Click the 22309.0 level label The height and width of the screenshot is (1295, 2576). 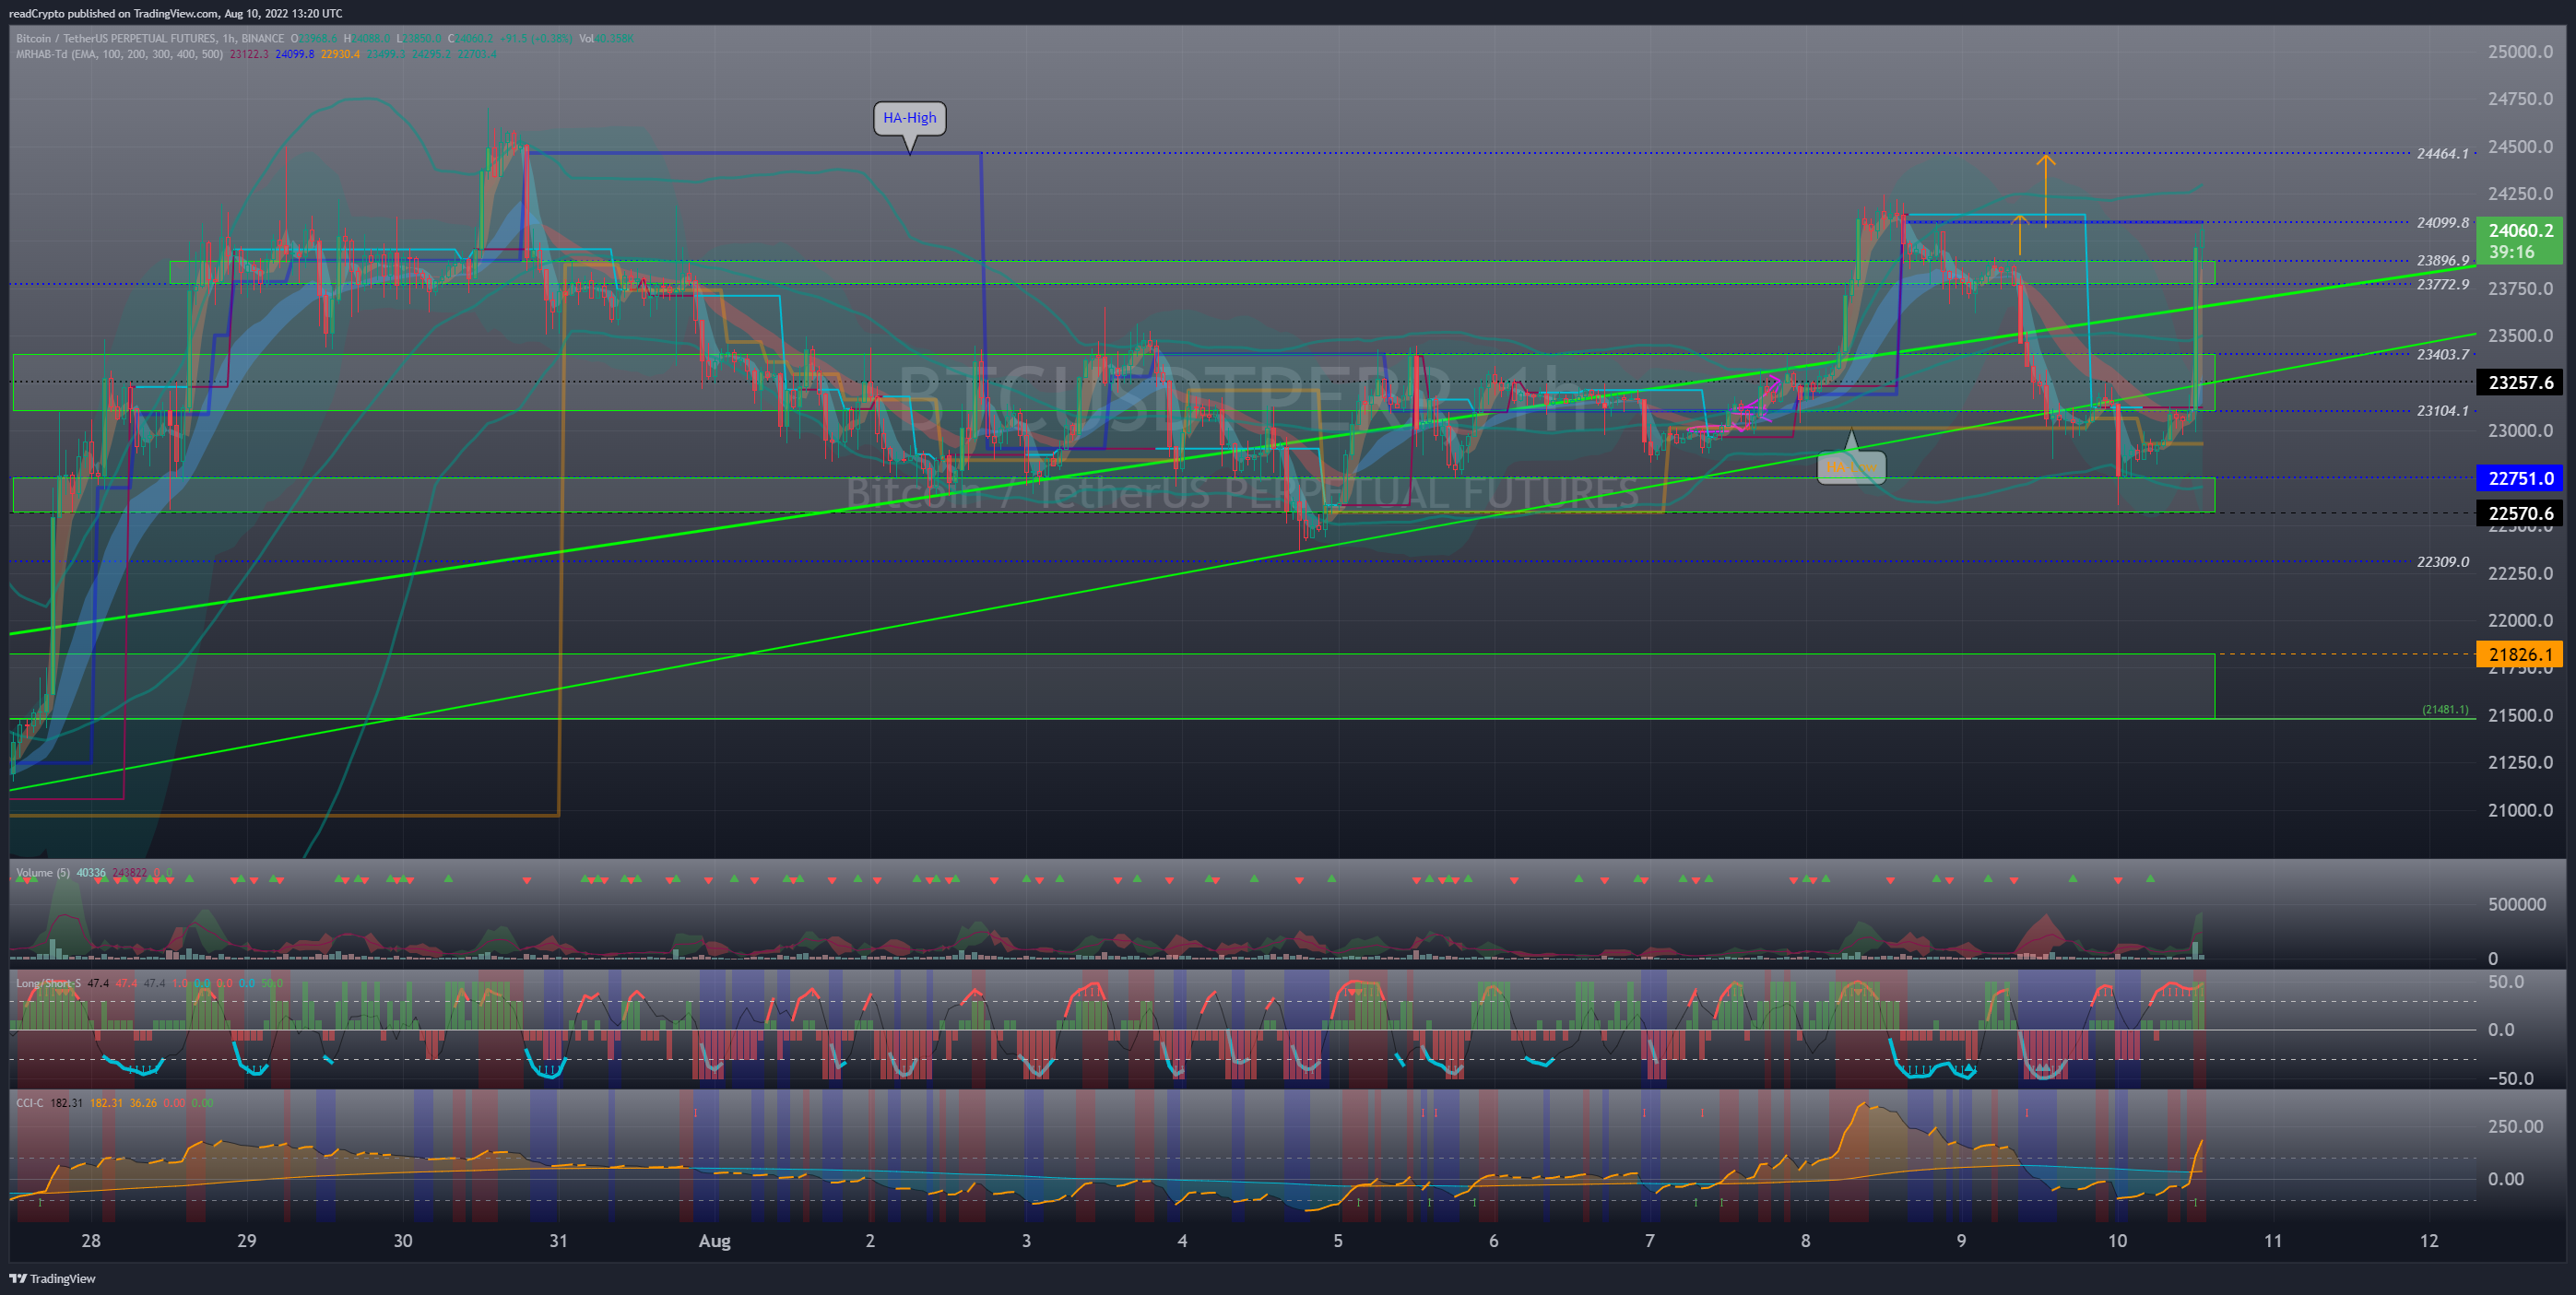pyautogui.click(x=2442, y=562)
